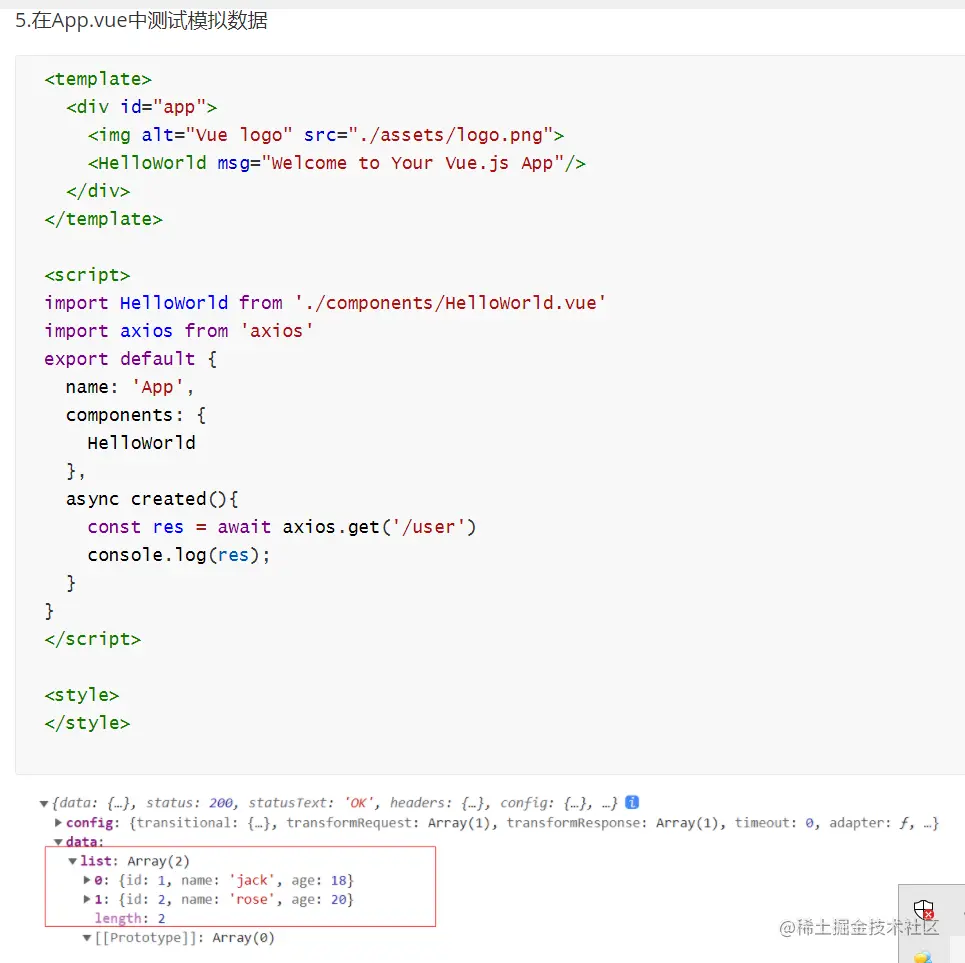Click the closing "</script>" line
This screenshot has height=963, width=965.
point(93,639)
